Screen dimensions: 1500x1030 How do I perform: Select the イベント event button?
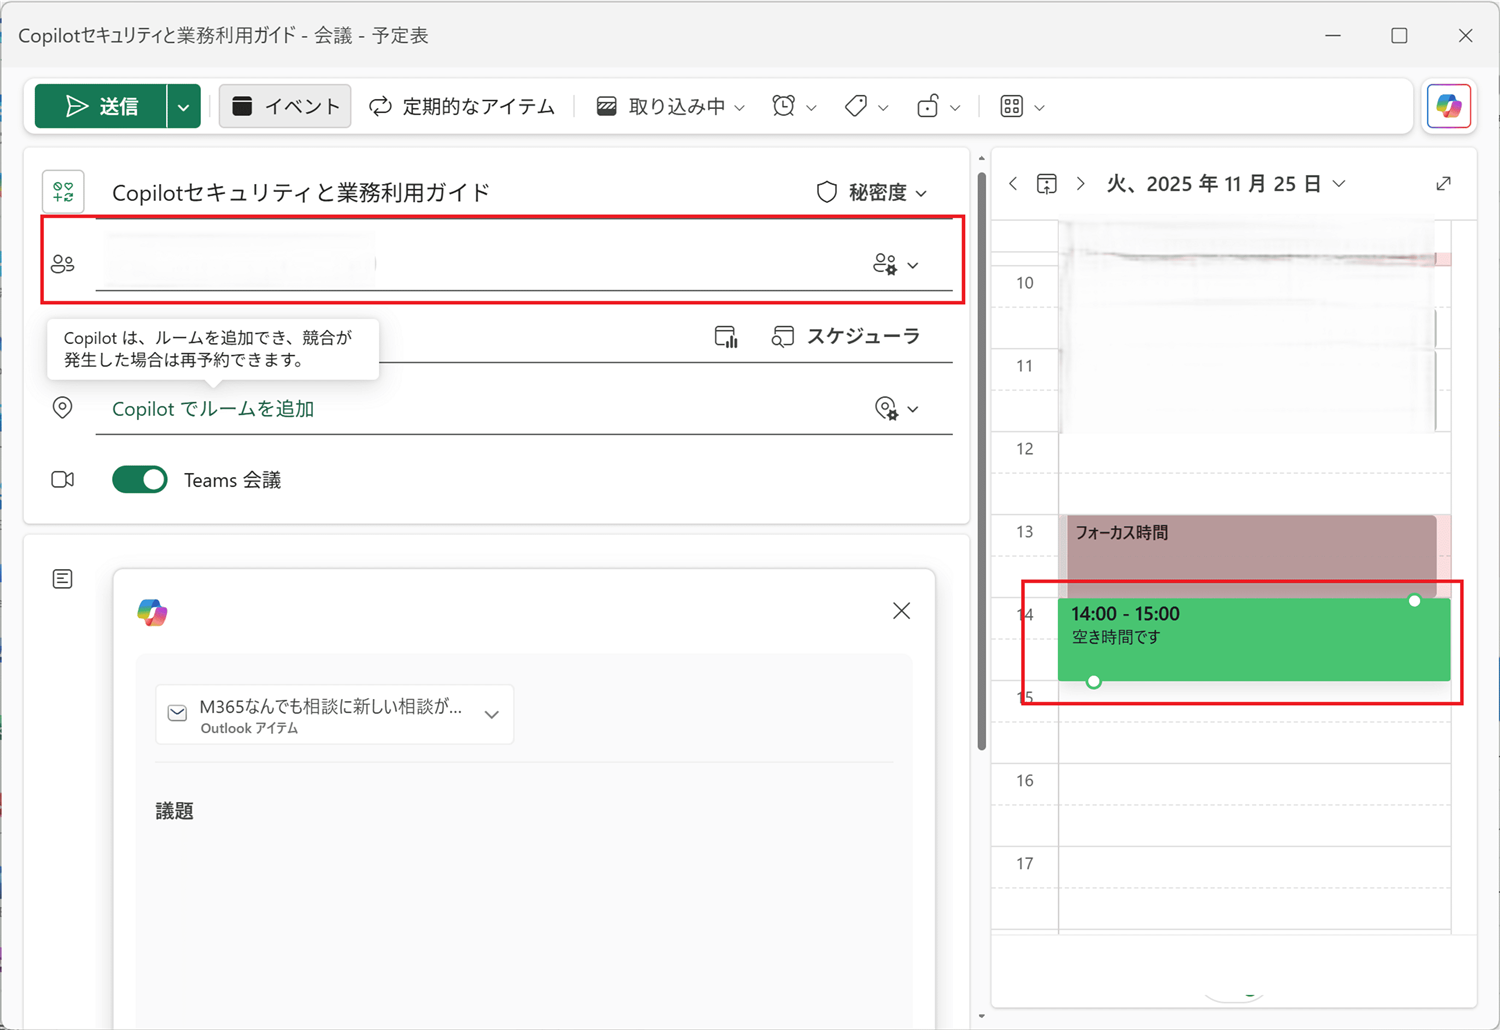[285, 106]
